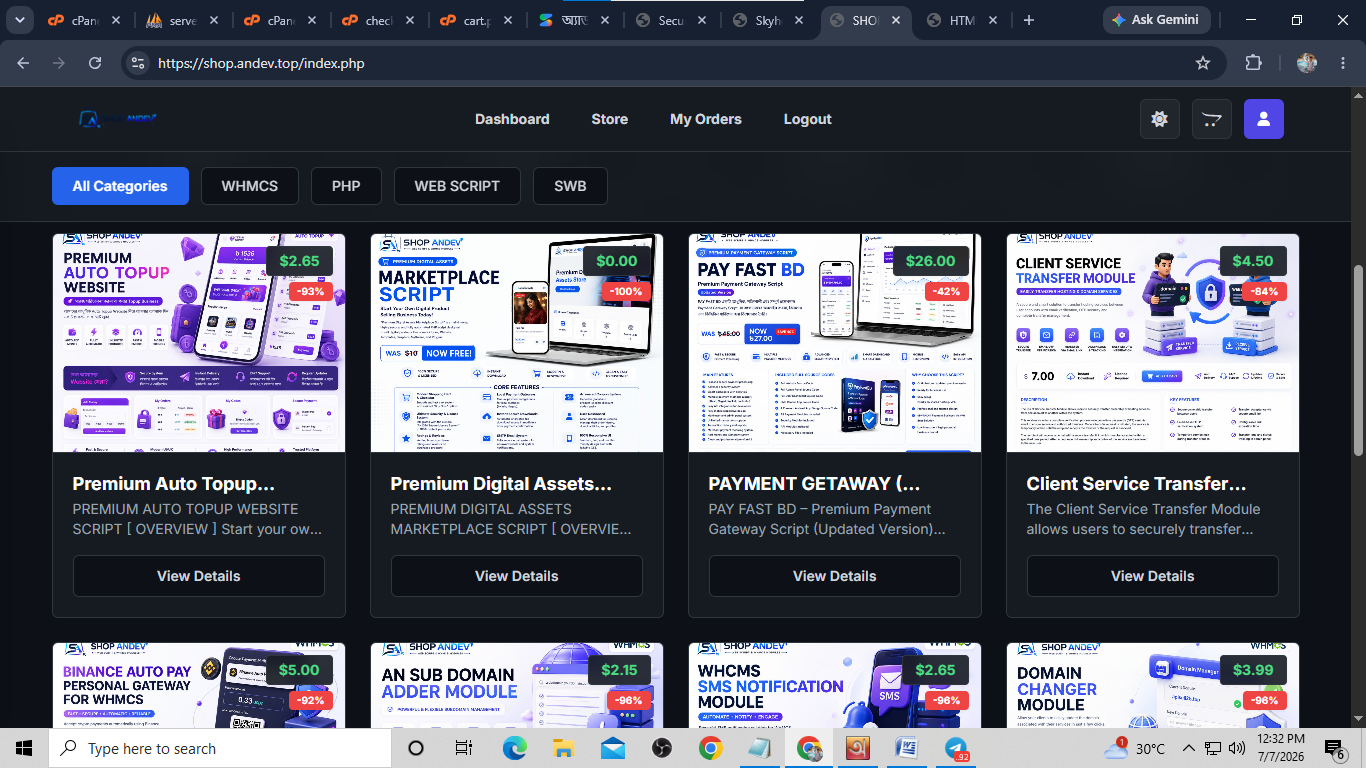Image resolution: width=1366 pixels, height=768 pixels.
Task: Switch to the 'Secu' browser tab
Action: (672, 20)
